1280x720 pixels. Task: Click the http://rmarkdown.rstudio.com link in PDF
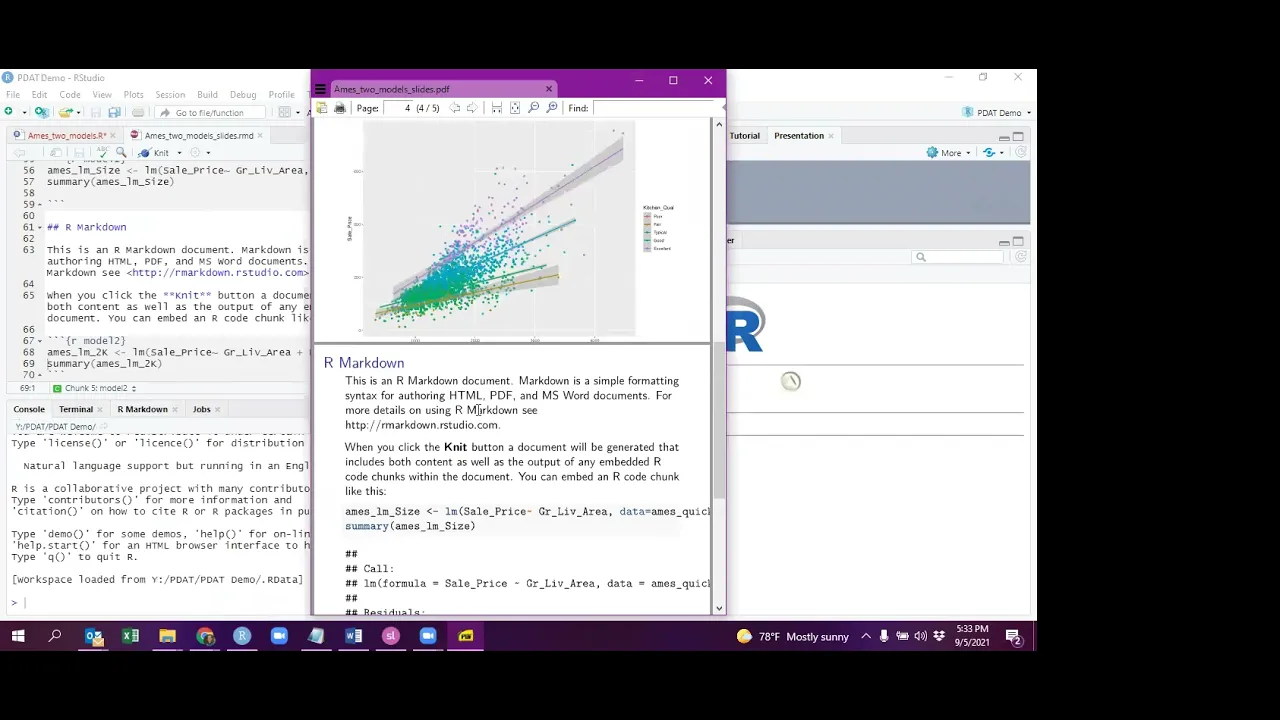(x=421, y=425)
